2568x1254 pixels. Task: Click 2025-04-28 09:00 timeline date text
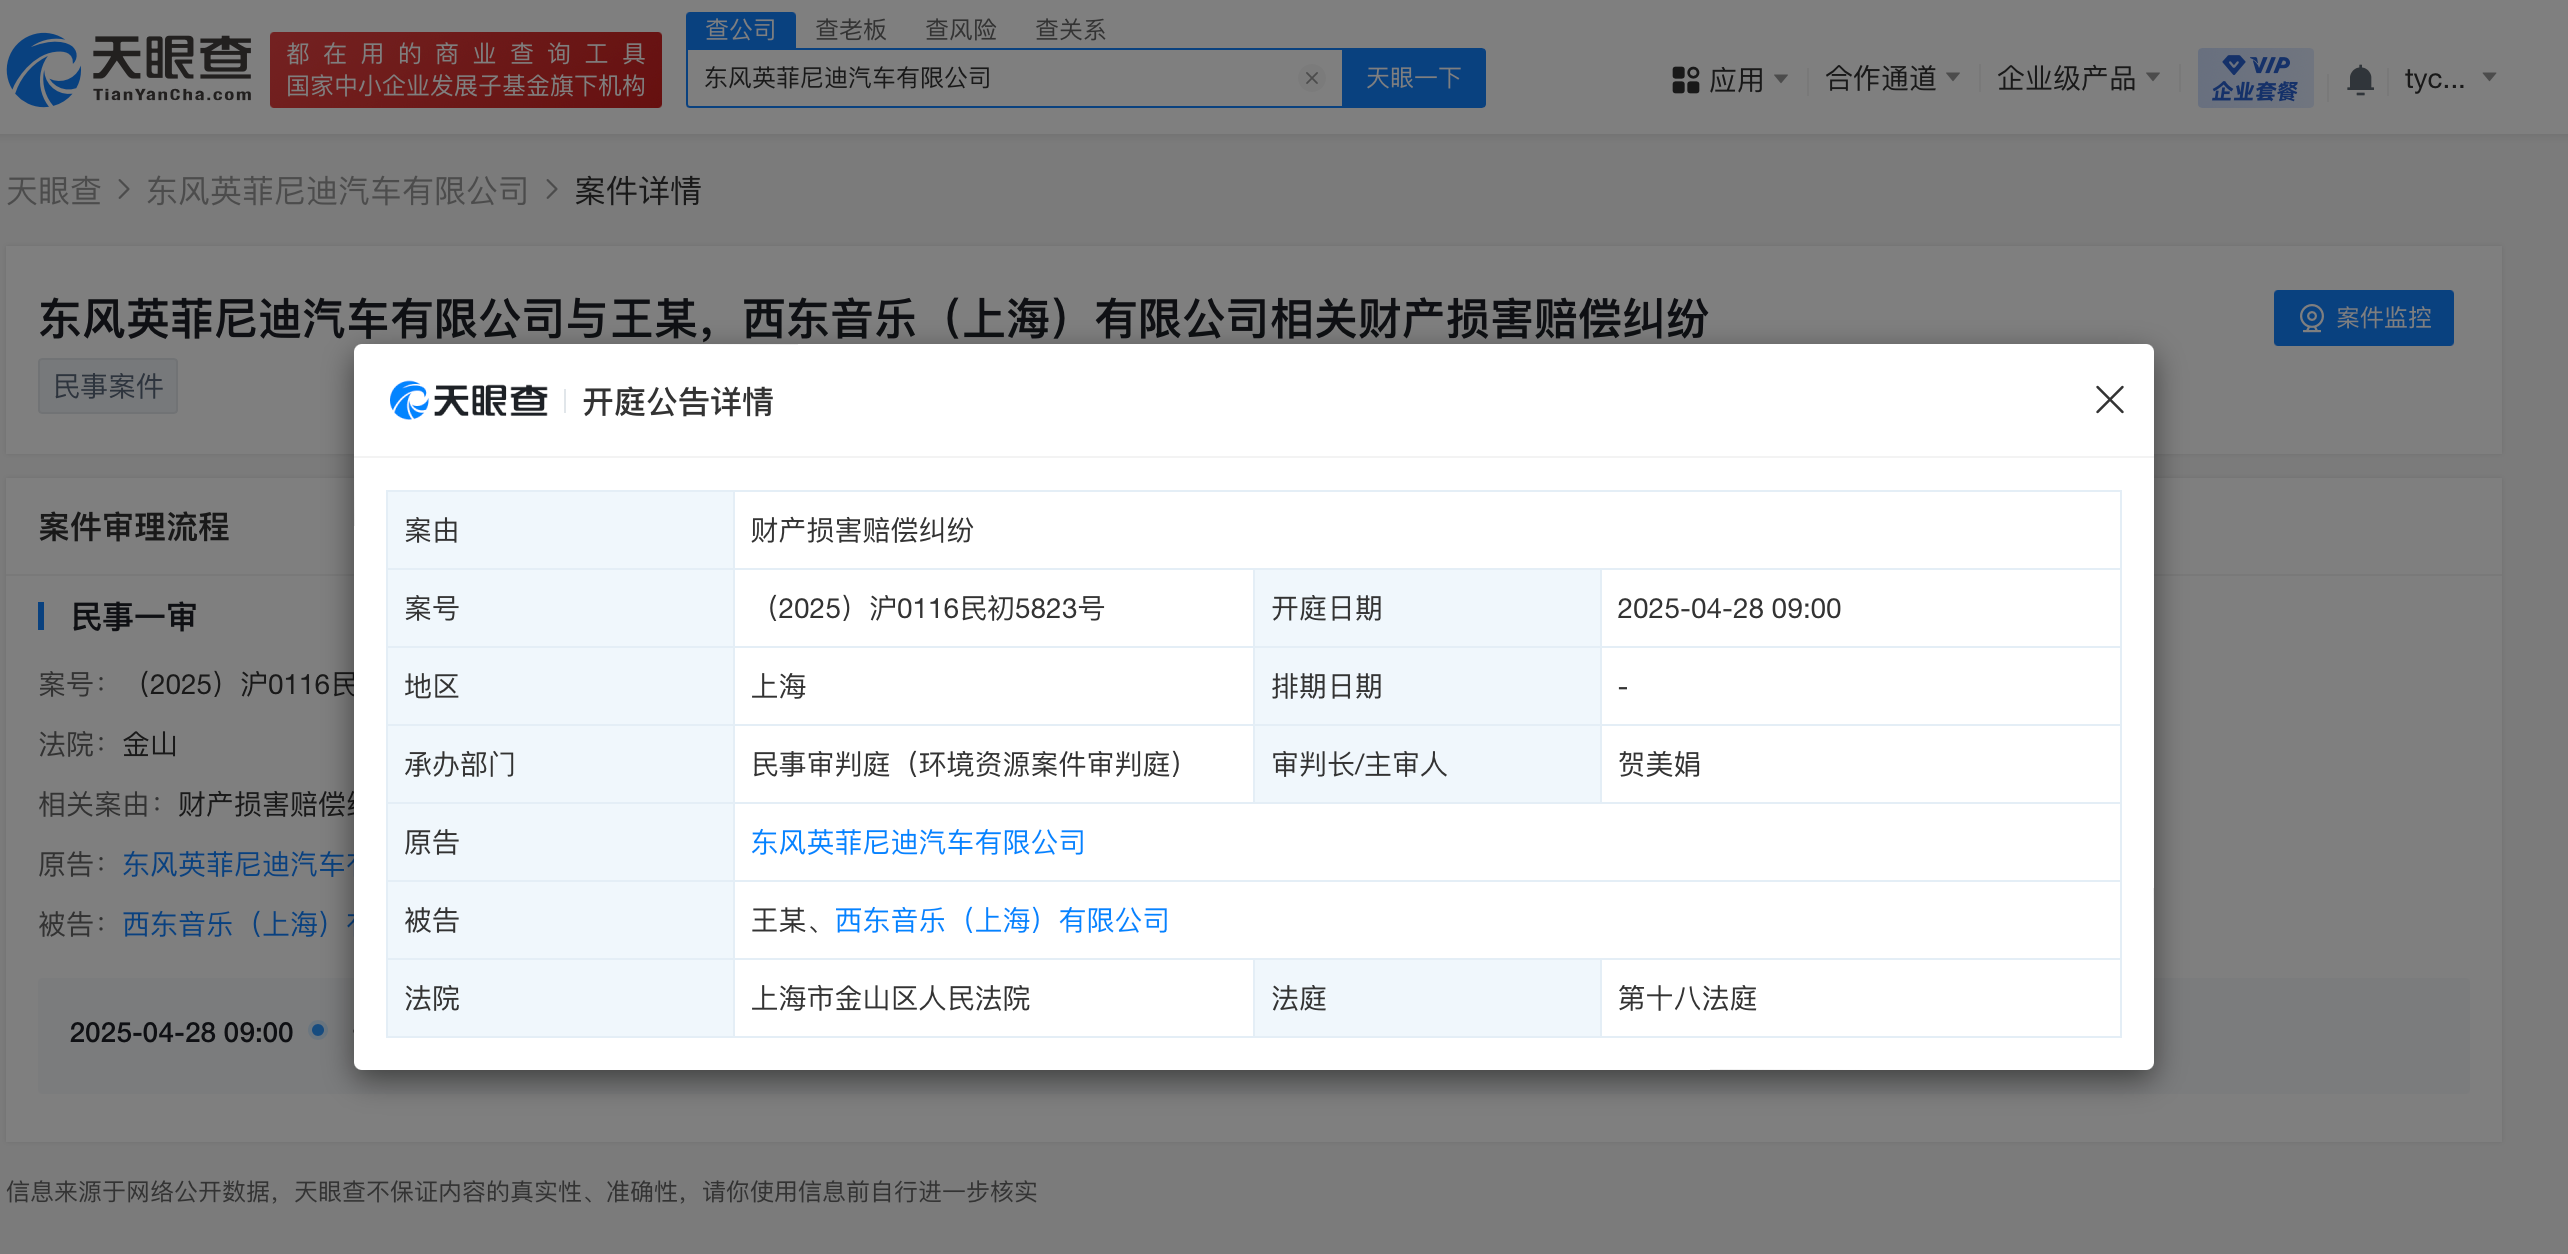click(181, 1032)
